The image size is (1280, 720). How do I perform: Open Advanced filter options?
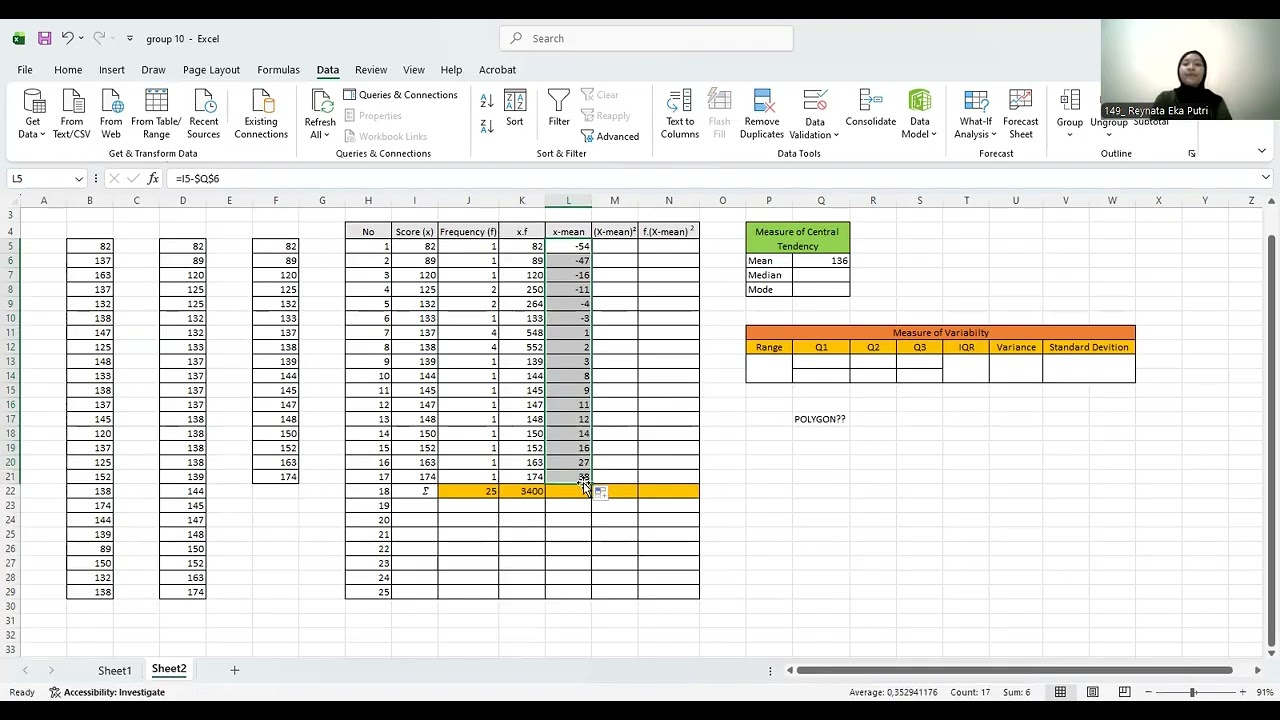[x=610, y=136]
